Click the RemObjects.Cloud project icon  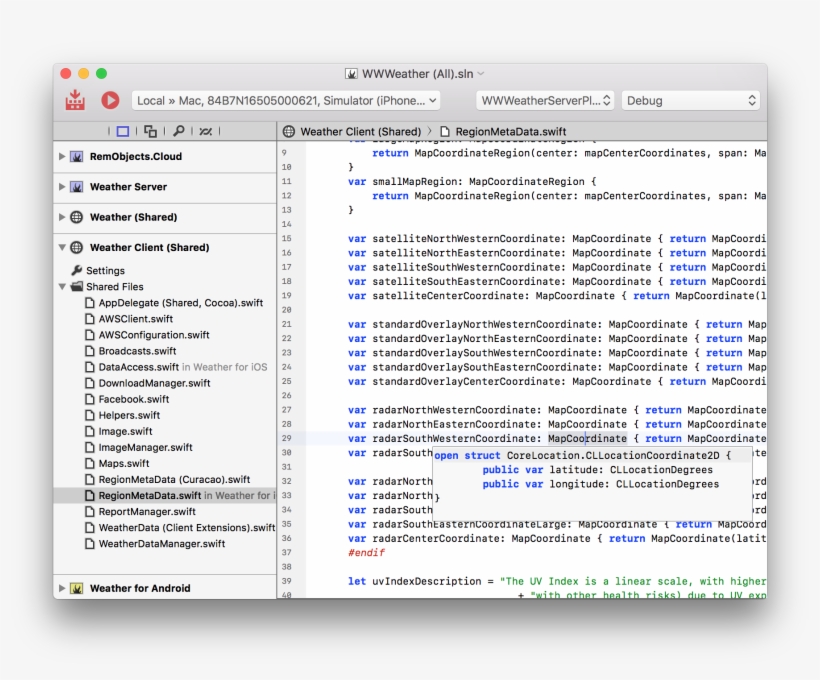click(x=76, y=156)
